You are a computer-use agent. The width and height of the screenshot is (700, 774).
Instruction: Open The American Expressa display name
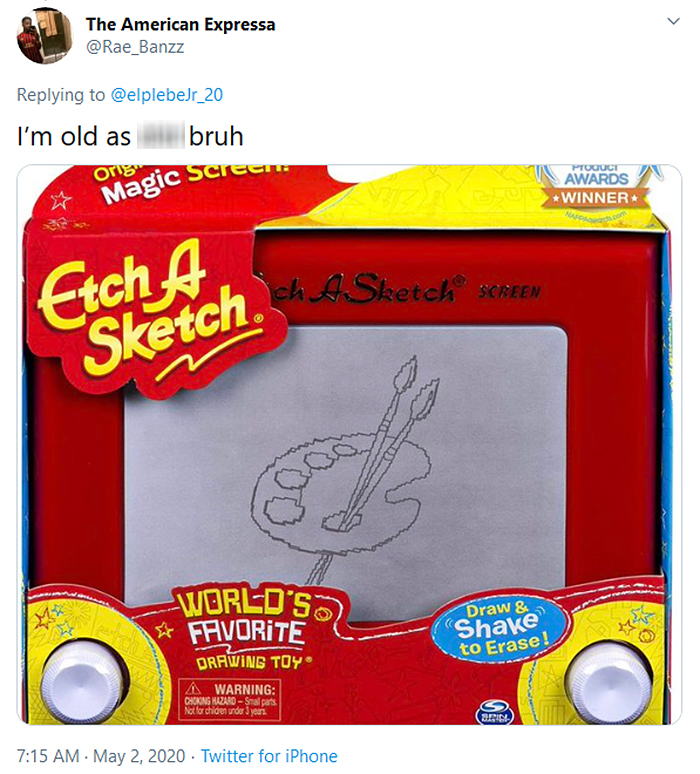pyautogui.click(x=180, y=24)
